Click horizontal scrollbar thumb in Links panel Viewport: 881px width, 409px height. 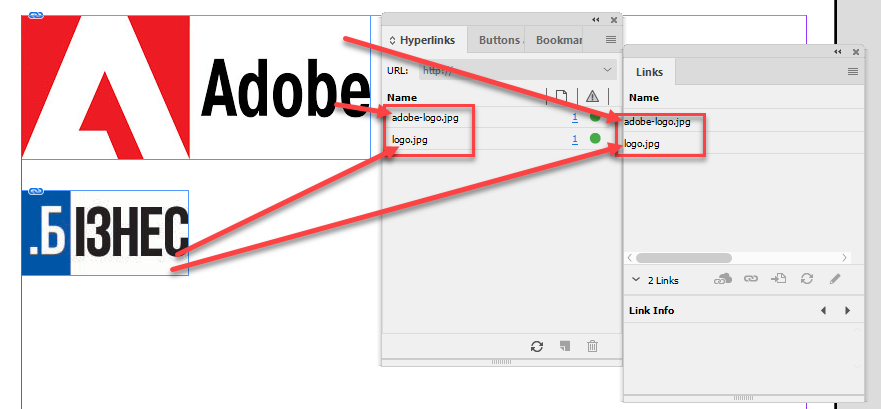pos(683,258)
